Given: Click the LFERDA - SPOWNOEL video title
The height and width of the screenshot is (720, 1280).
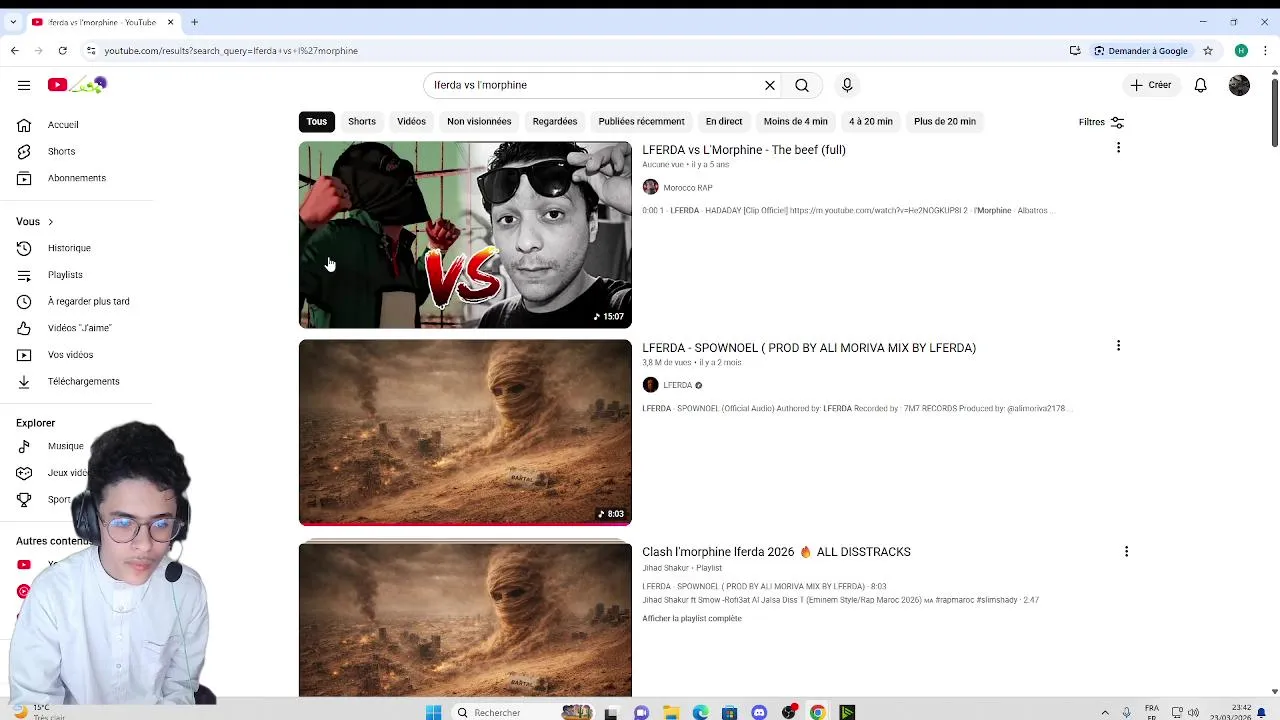Looking at the screenshot, I should pos(809,348).
